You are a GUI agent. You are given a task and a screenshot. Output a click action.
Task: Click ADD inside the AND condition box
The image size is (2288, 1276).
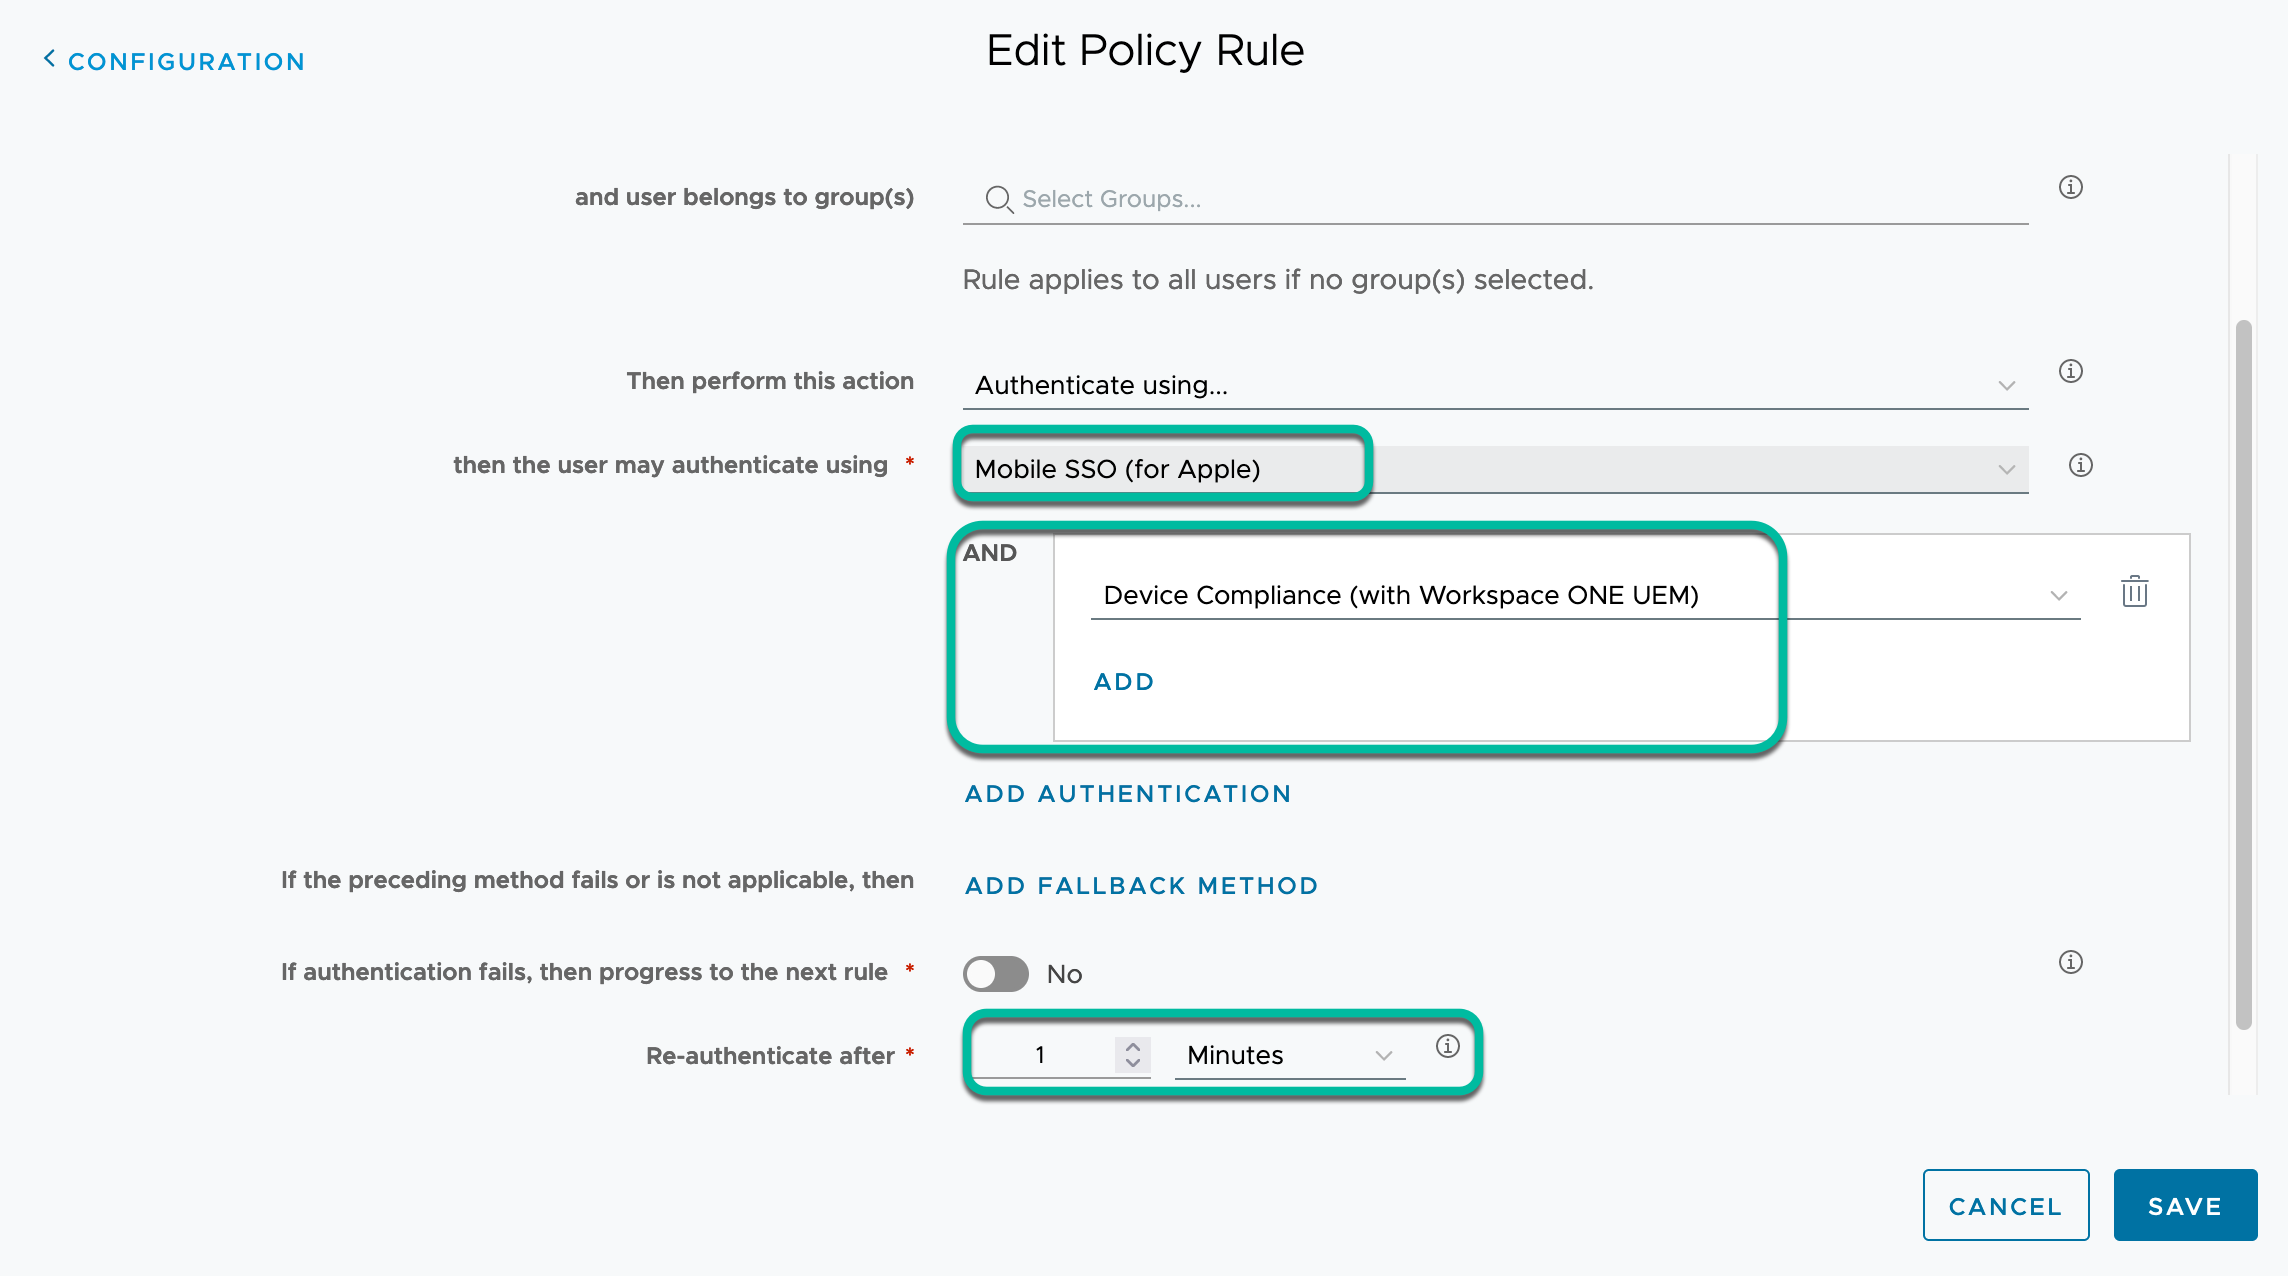1123,681
